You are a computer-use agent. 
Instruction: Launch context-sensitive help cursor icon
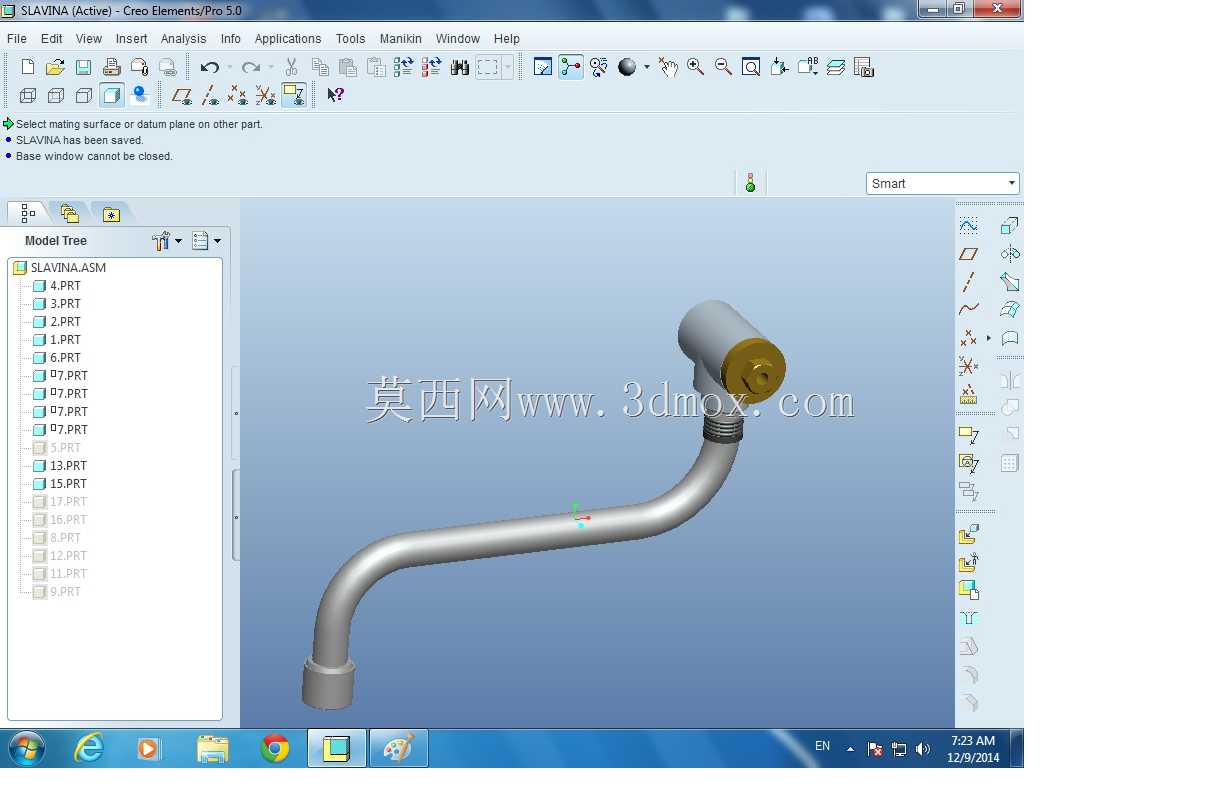tap(336, 95)
